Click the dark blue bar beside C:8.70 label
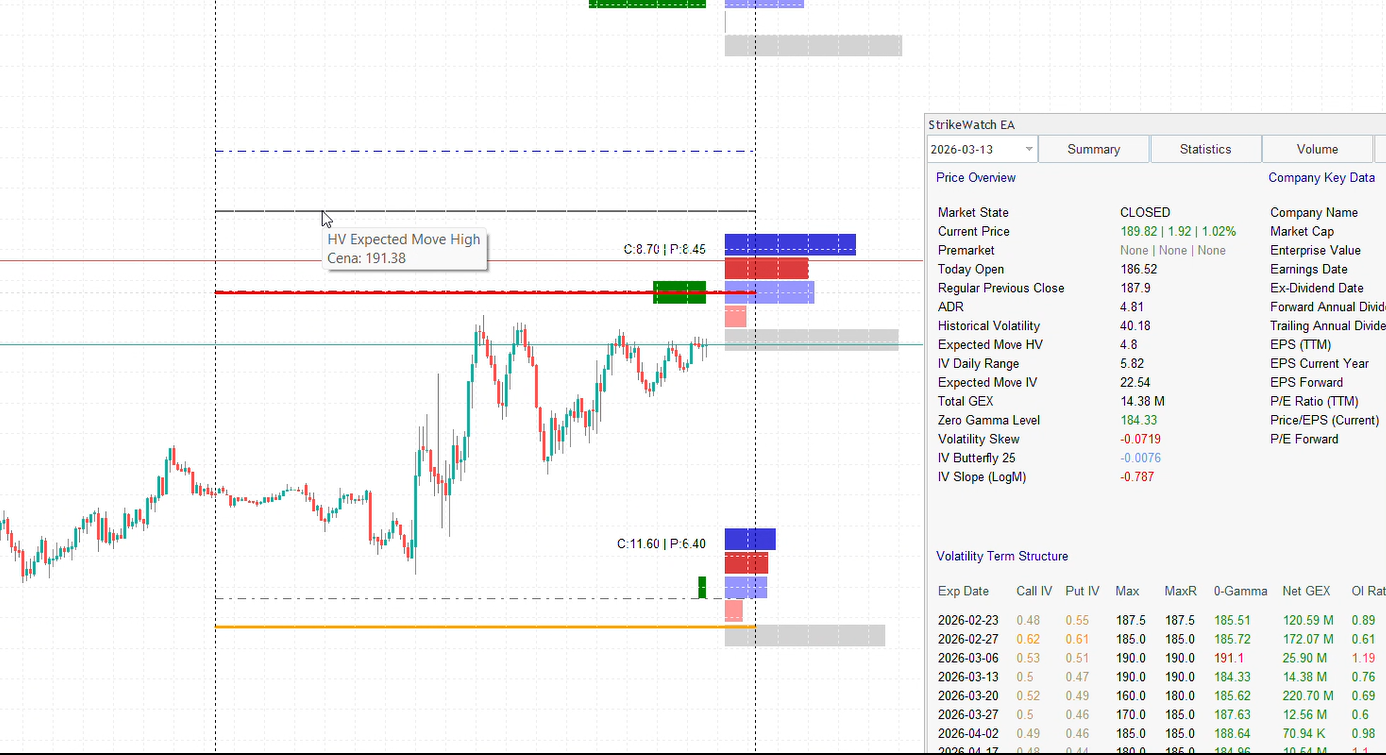Image resolution: width=1386 pixels, height=755 pixels. (x=789, y=244)
